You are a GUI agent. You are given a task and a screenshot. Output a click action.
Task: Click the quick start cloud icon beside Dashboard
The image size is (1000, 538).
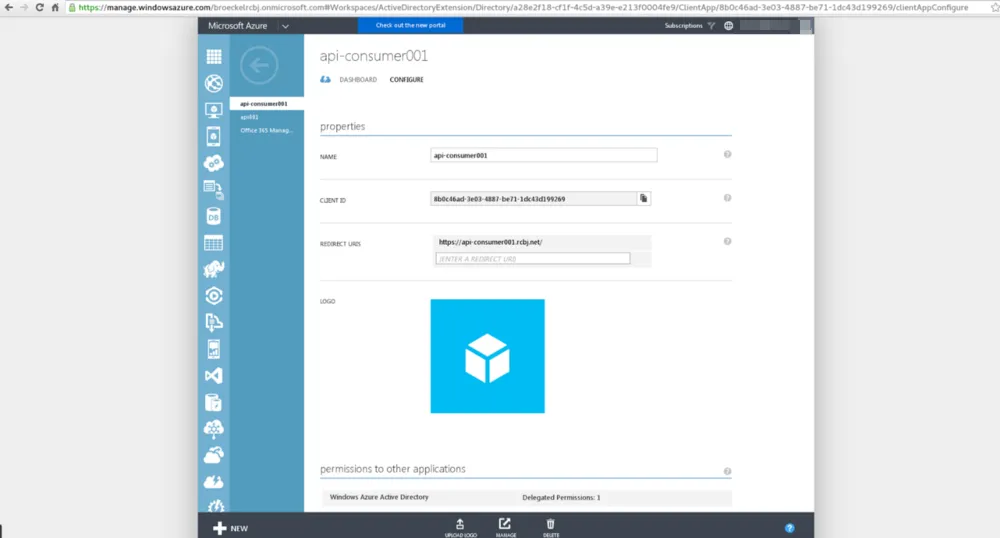[x=325, y=80]
